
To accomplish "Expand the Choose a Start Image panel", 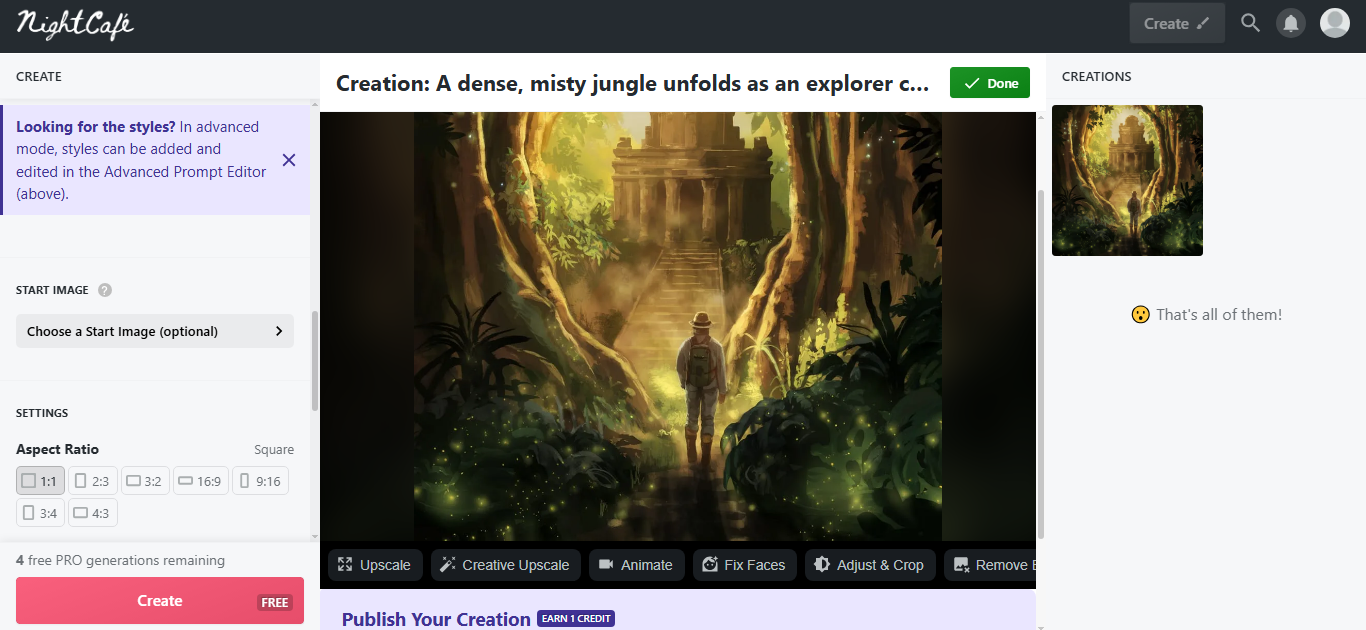I will coord(154,331).
